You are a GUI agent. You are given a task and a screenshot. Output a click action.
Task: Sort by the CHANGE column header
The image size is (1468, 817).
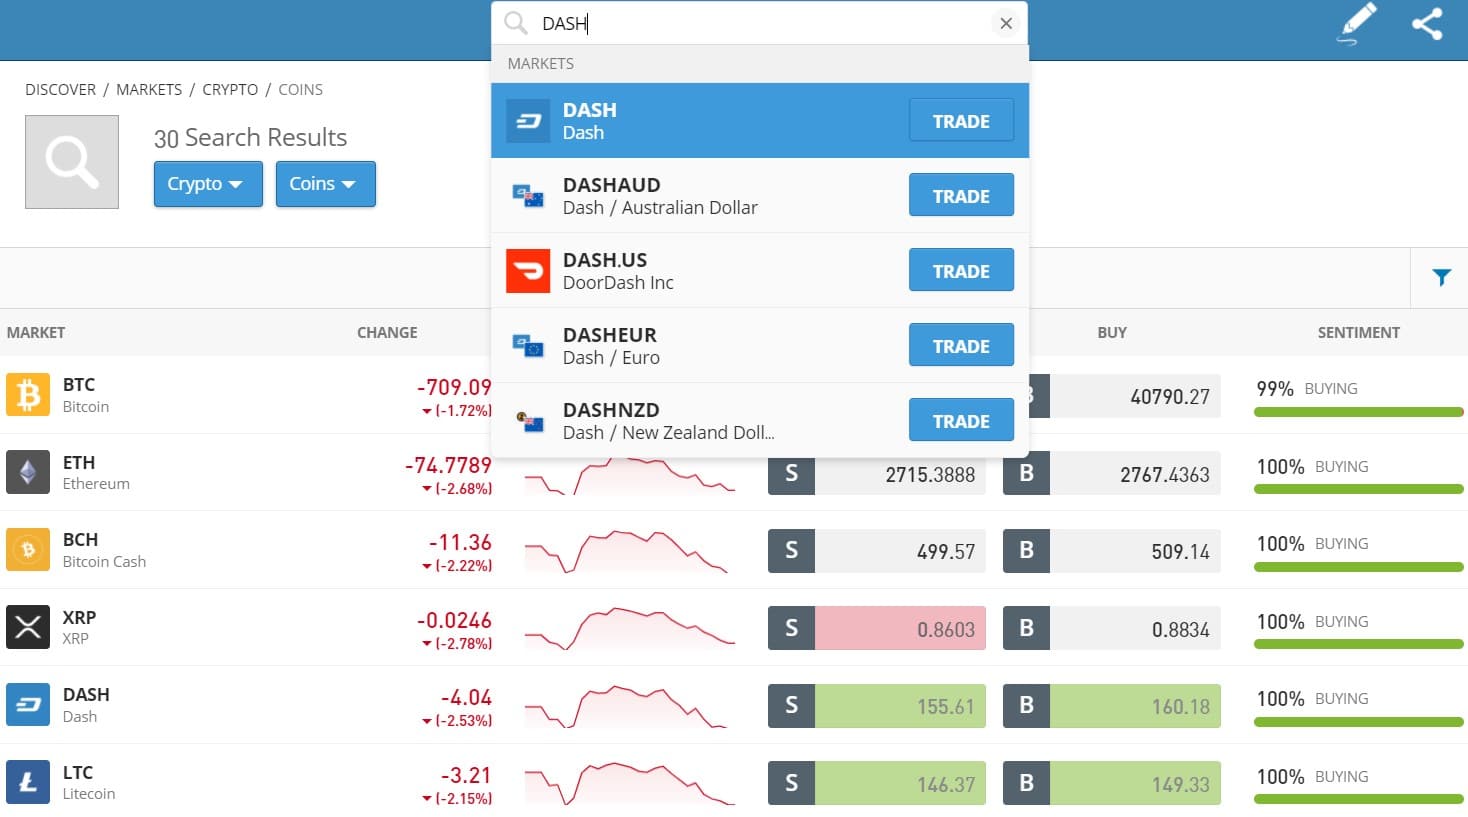[x=387, y=332]
